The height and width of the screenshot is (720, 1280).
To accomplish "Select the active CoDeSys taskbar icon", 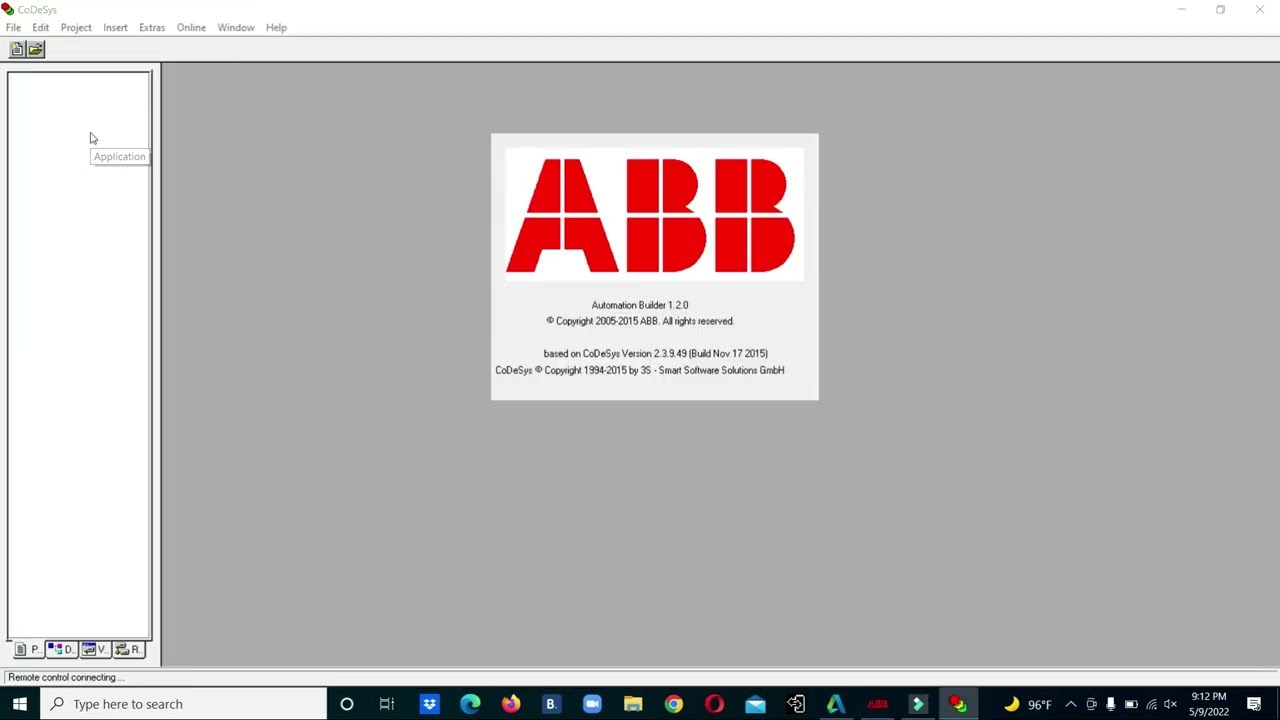I will (958, 704).
